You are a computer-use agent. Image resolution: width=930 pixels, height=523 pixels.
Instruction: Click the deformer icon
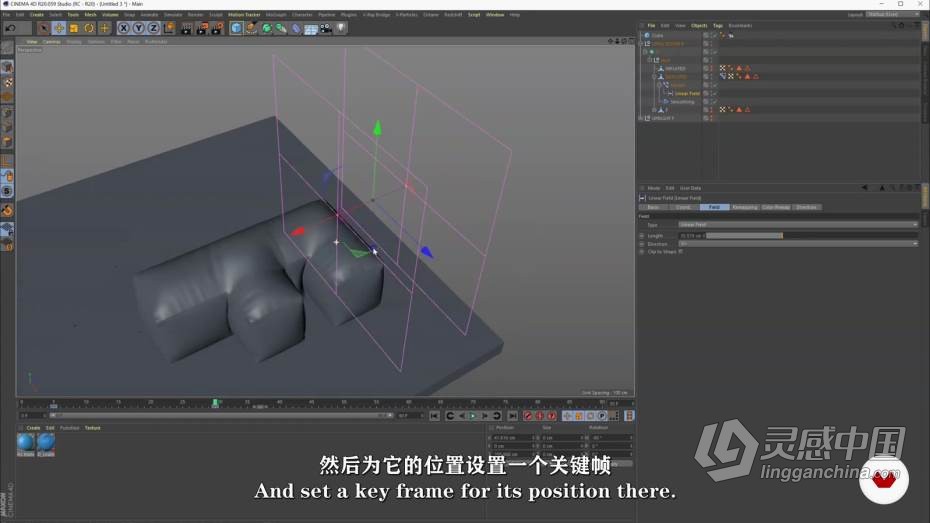(296, 28)
